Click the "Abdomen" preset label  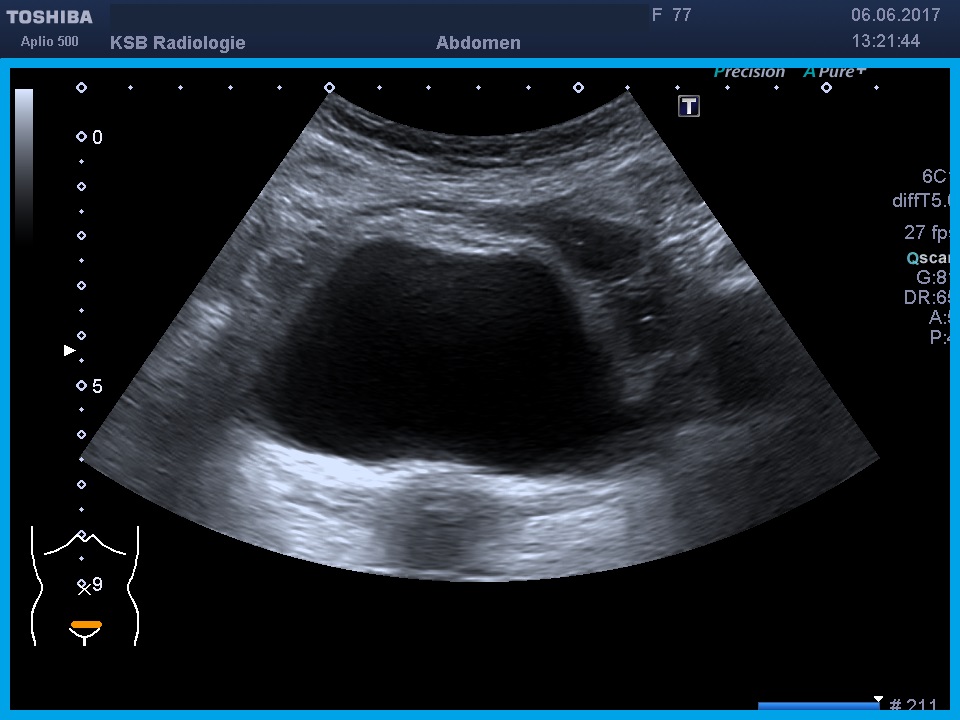pos(478,43)
